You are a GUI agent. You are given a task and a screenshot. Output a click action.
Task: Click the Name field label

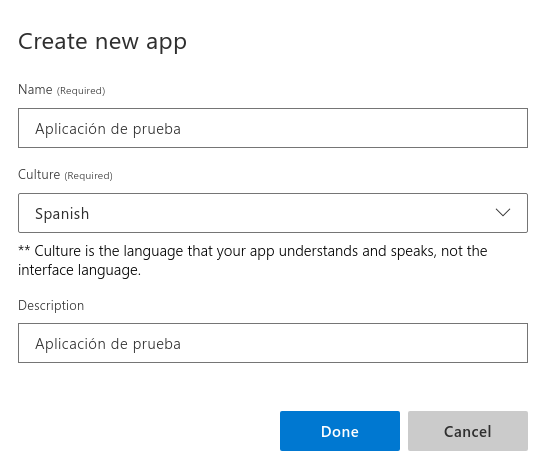35,89
